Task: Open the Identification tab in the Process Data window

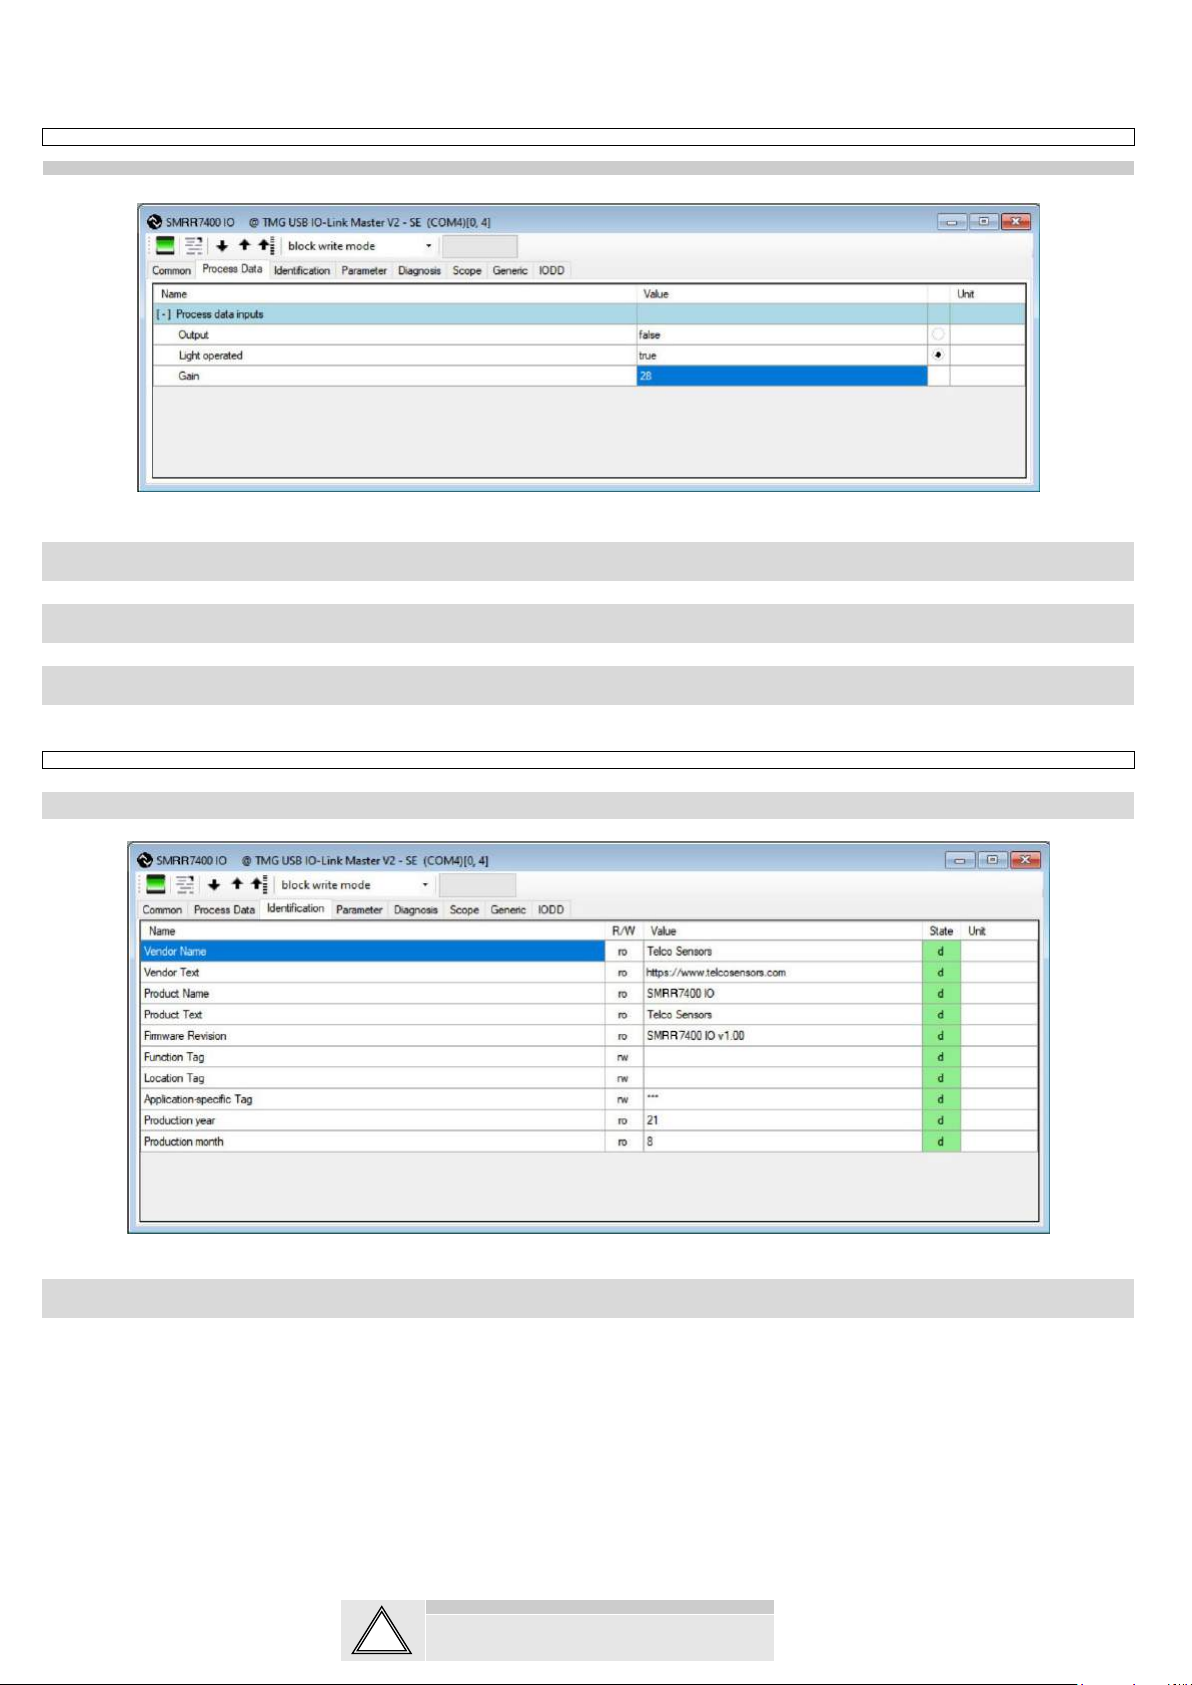Action: coord(302,271)
